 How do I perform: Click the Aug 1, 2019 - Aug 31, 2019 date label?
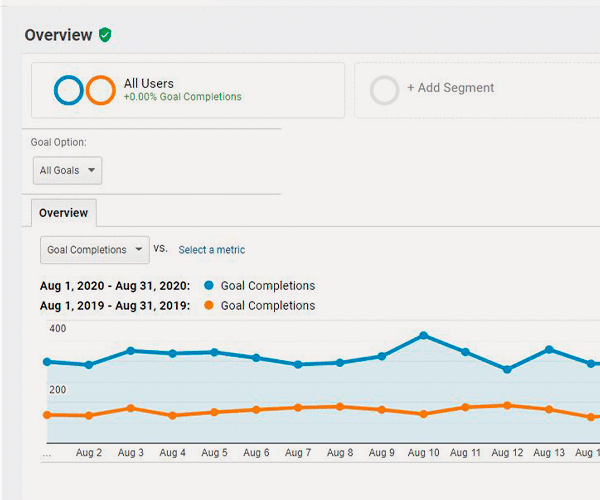coord(115,306)
